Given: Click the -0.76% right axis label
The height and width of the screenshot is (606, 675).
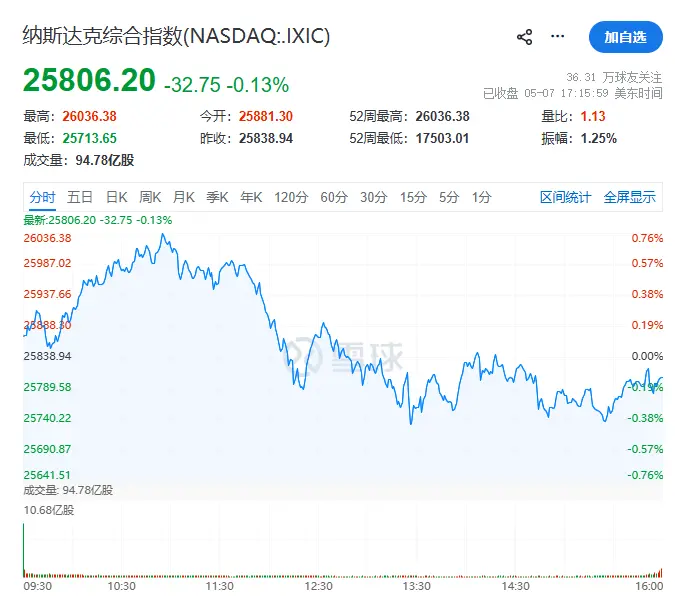Looking at the screenshot, I should point(645,475).
